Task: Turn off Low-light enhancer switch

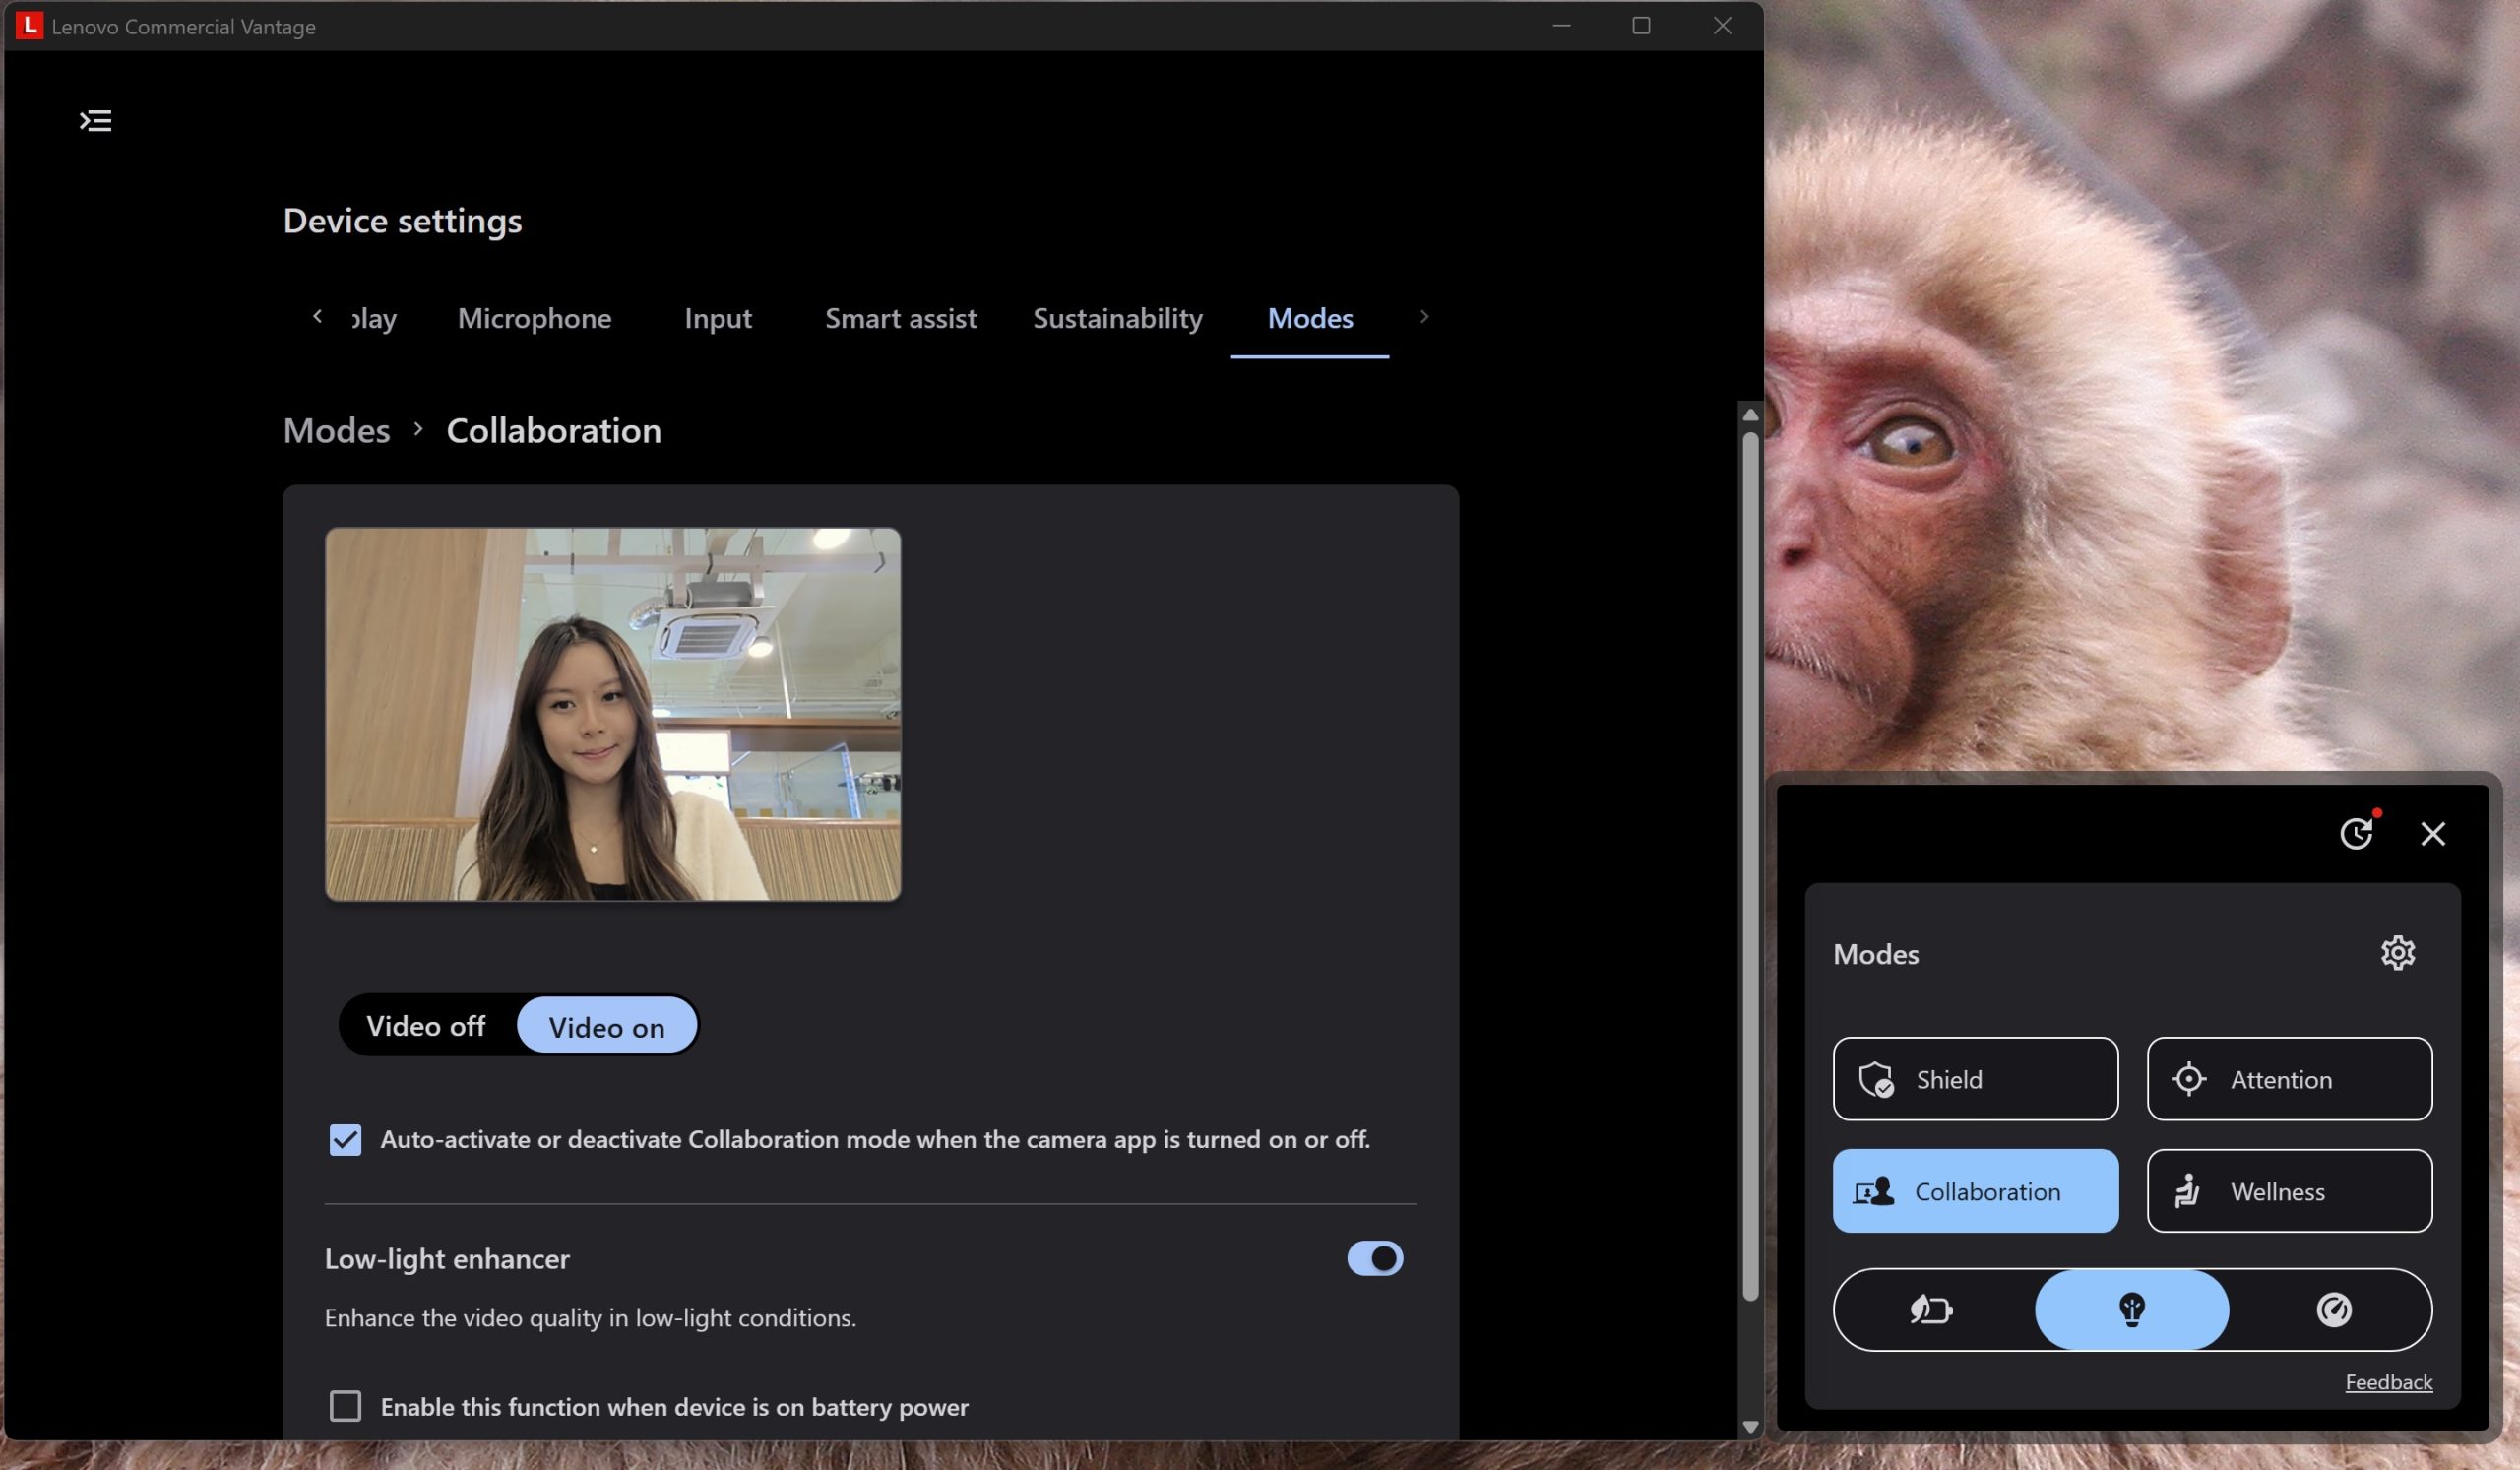Action: (1374, 1258)
